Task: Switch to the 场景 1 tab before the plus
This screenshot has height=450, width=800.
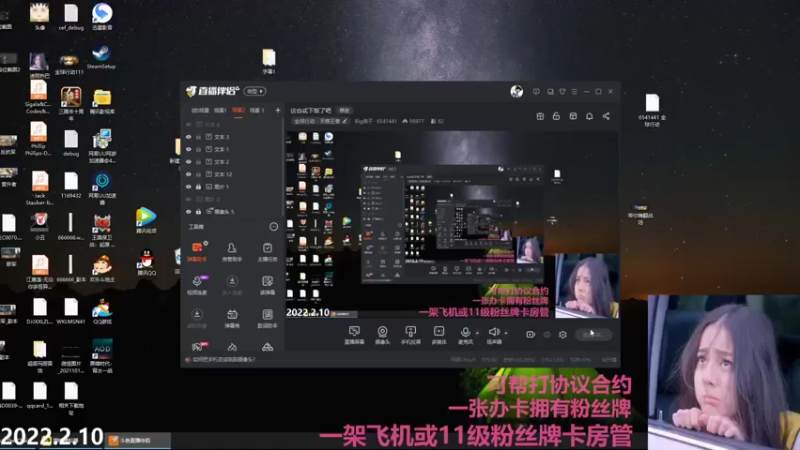Action: pos(257,110)
